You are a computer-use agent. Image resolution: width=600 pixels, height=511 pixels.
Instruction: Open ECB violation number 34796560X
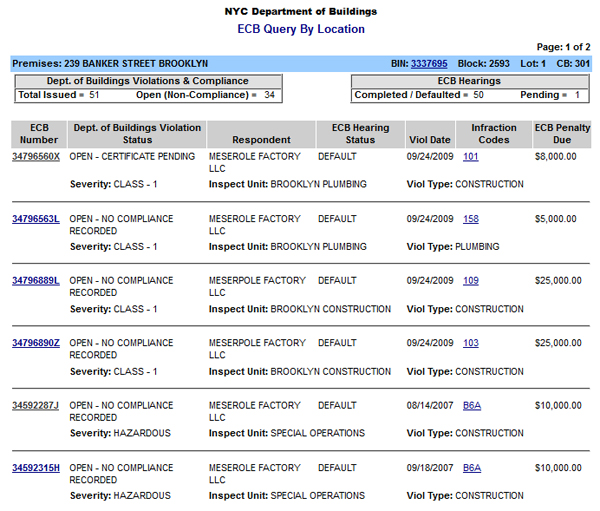[36, 157]
